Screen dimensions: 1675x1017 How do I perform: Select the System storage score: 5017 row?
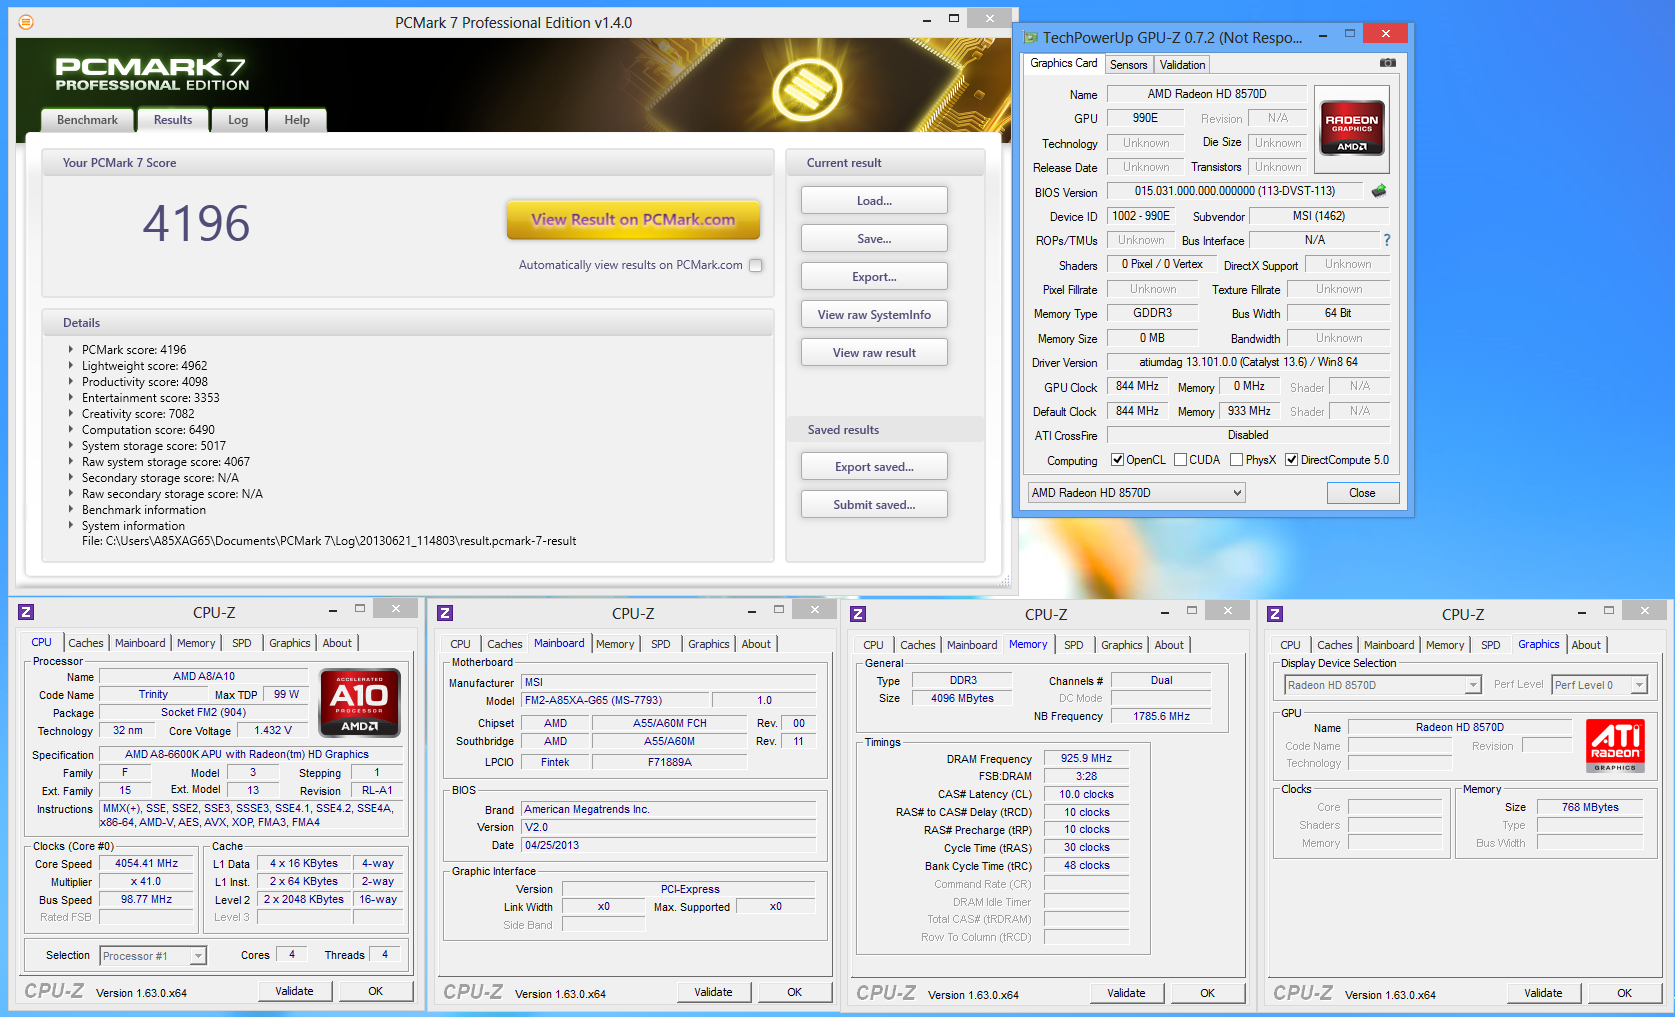point(154,446)
